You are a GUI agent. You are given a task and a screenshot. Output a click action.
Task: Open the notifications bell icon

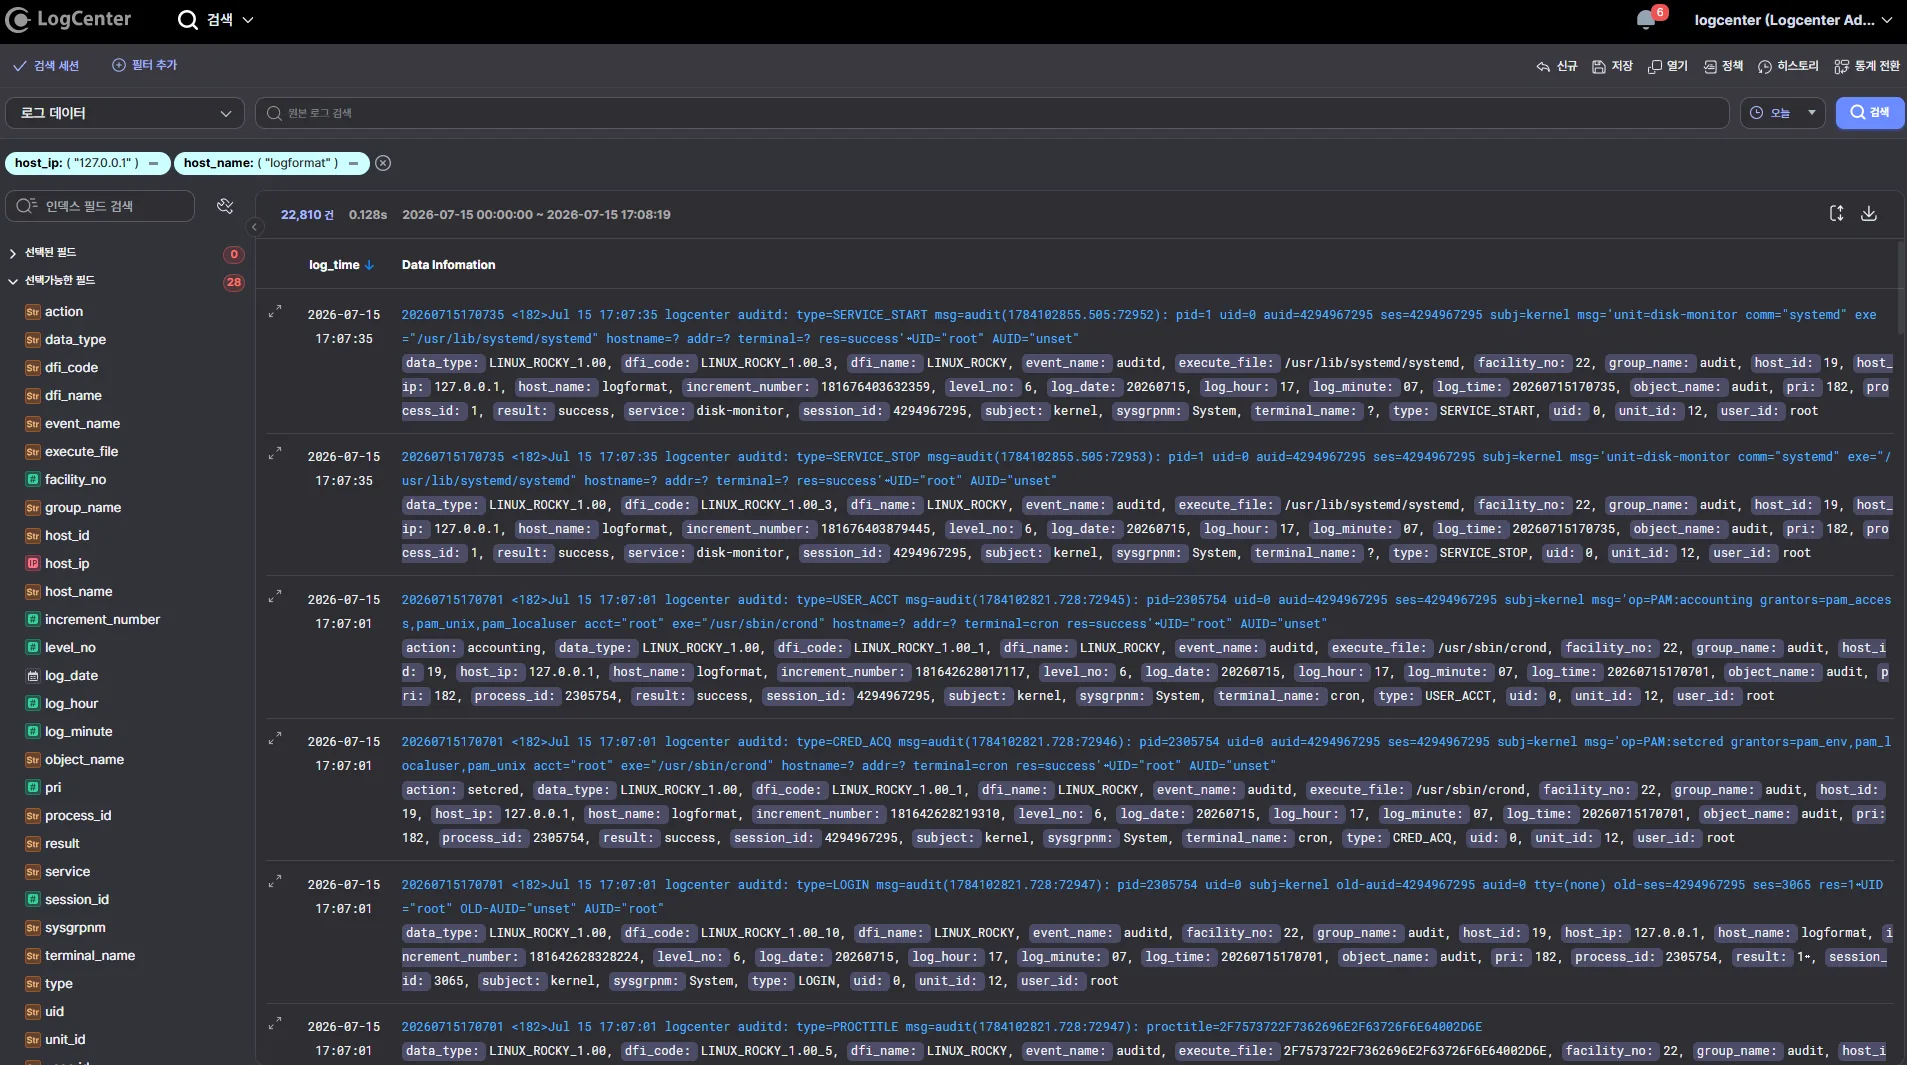pyautogui.click(x=1645, y=20)
